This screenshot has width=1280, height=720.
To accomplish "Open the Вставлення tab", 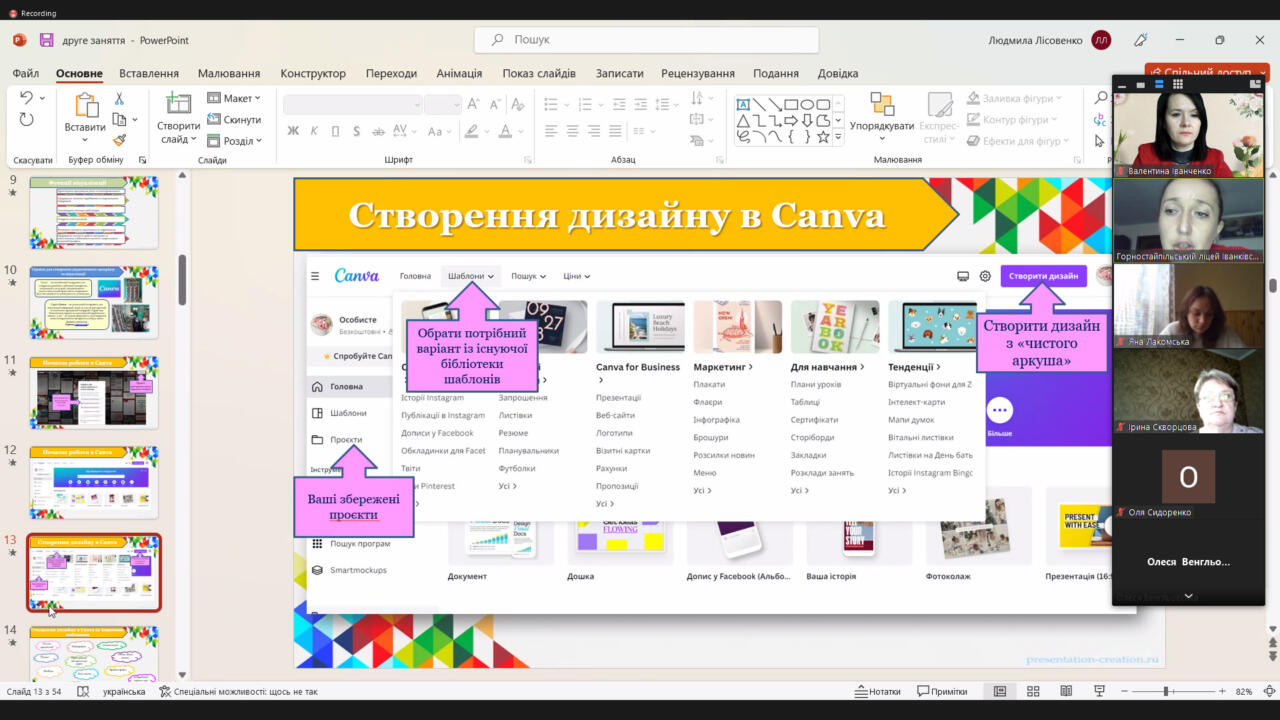I will click(149, 73).
